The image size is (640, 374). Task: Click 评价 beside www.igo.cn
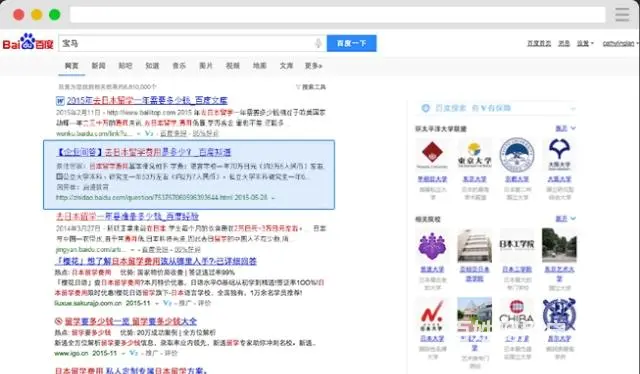(x=171, y=353)
